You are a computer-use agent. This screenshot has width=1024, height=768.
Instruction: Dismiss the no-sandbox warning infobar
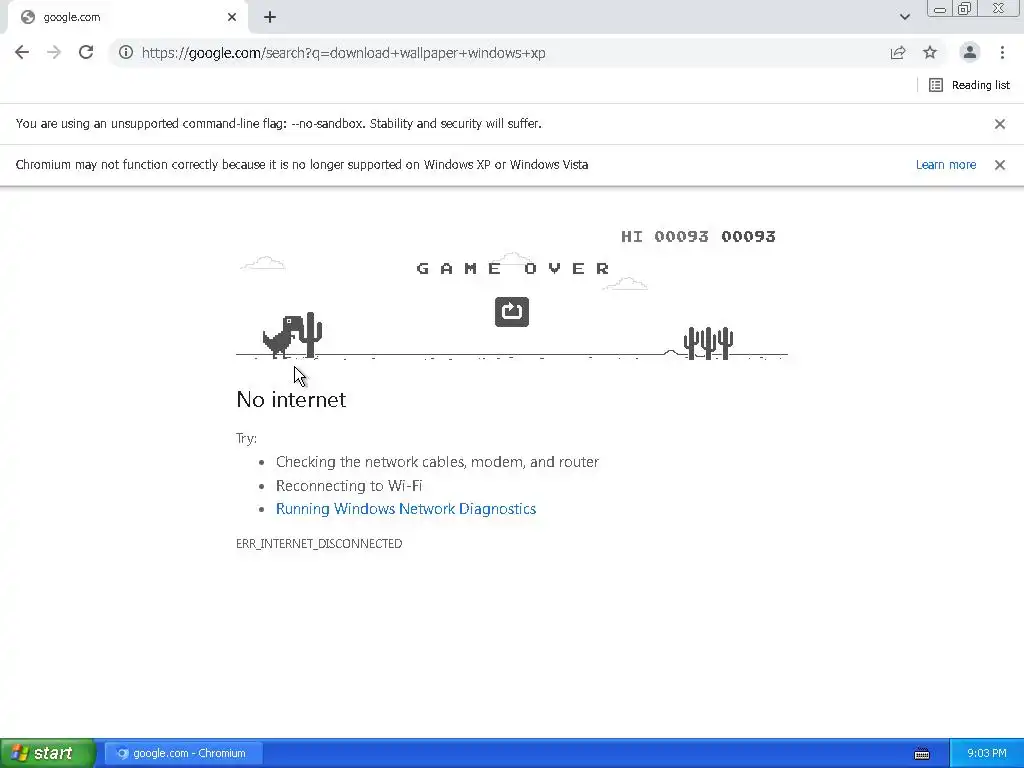[1000, 123]
